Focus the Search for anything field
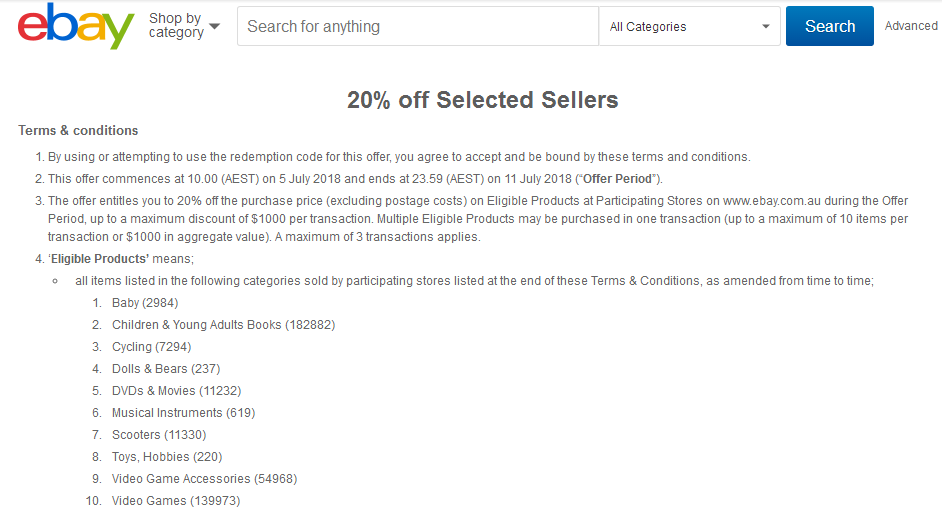Screen dimensions: 942x518 (418, 26)
